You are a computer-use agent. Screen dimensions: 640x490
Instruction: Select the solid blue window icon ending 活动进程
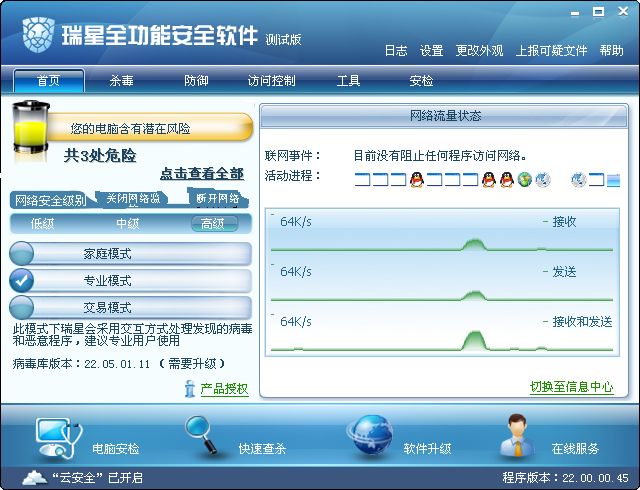click(x=613, y=180)
